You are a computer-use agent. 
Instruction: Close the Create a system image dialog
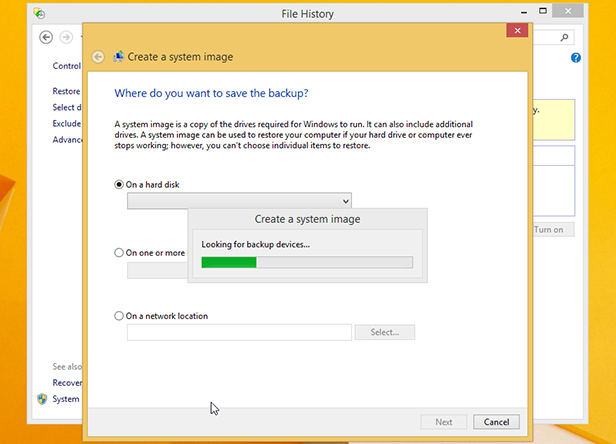point(517,31)
